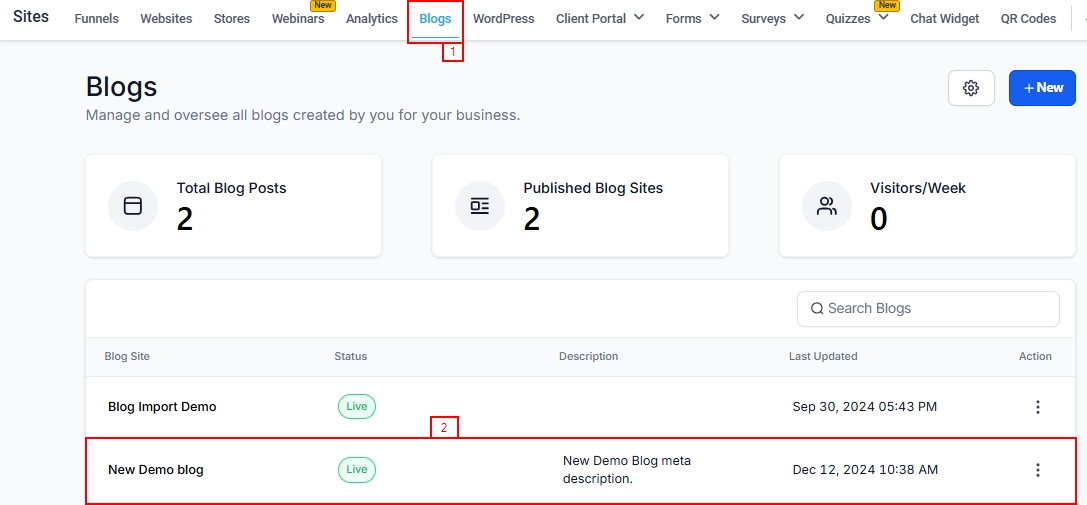Click Live status badge of New Demo blog
The height and width of the screenshot is (505, 1087).
click(357, 470)
